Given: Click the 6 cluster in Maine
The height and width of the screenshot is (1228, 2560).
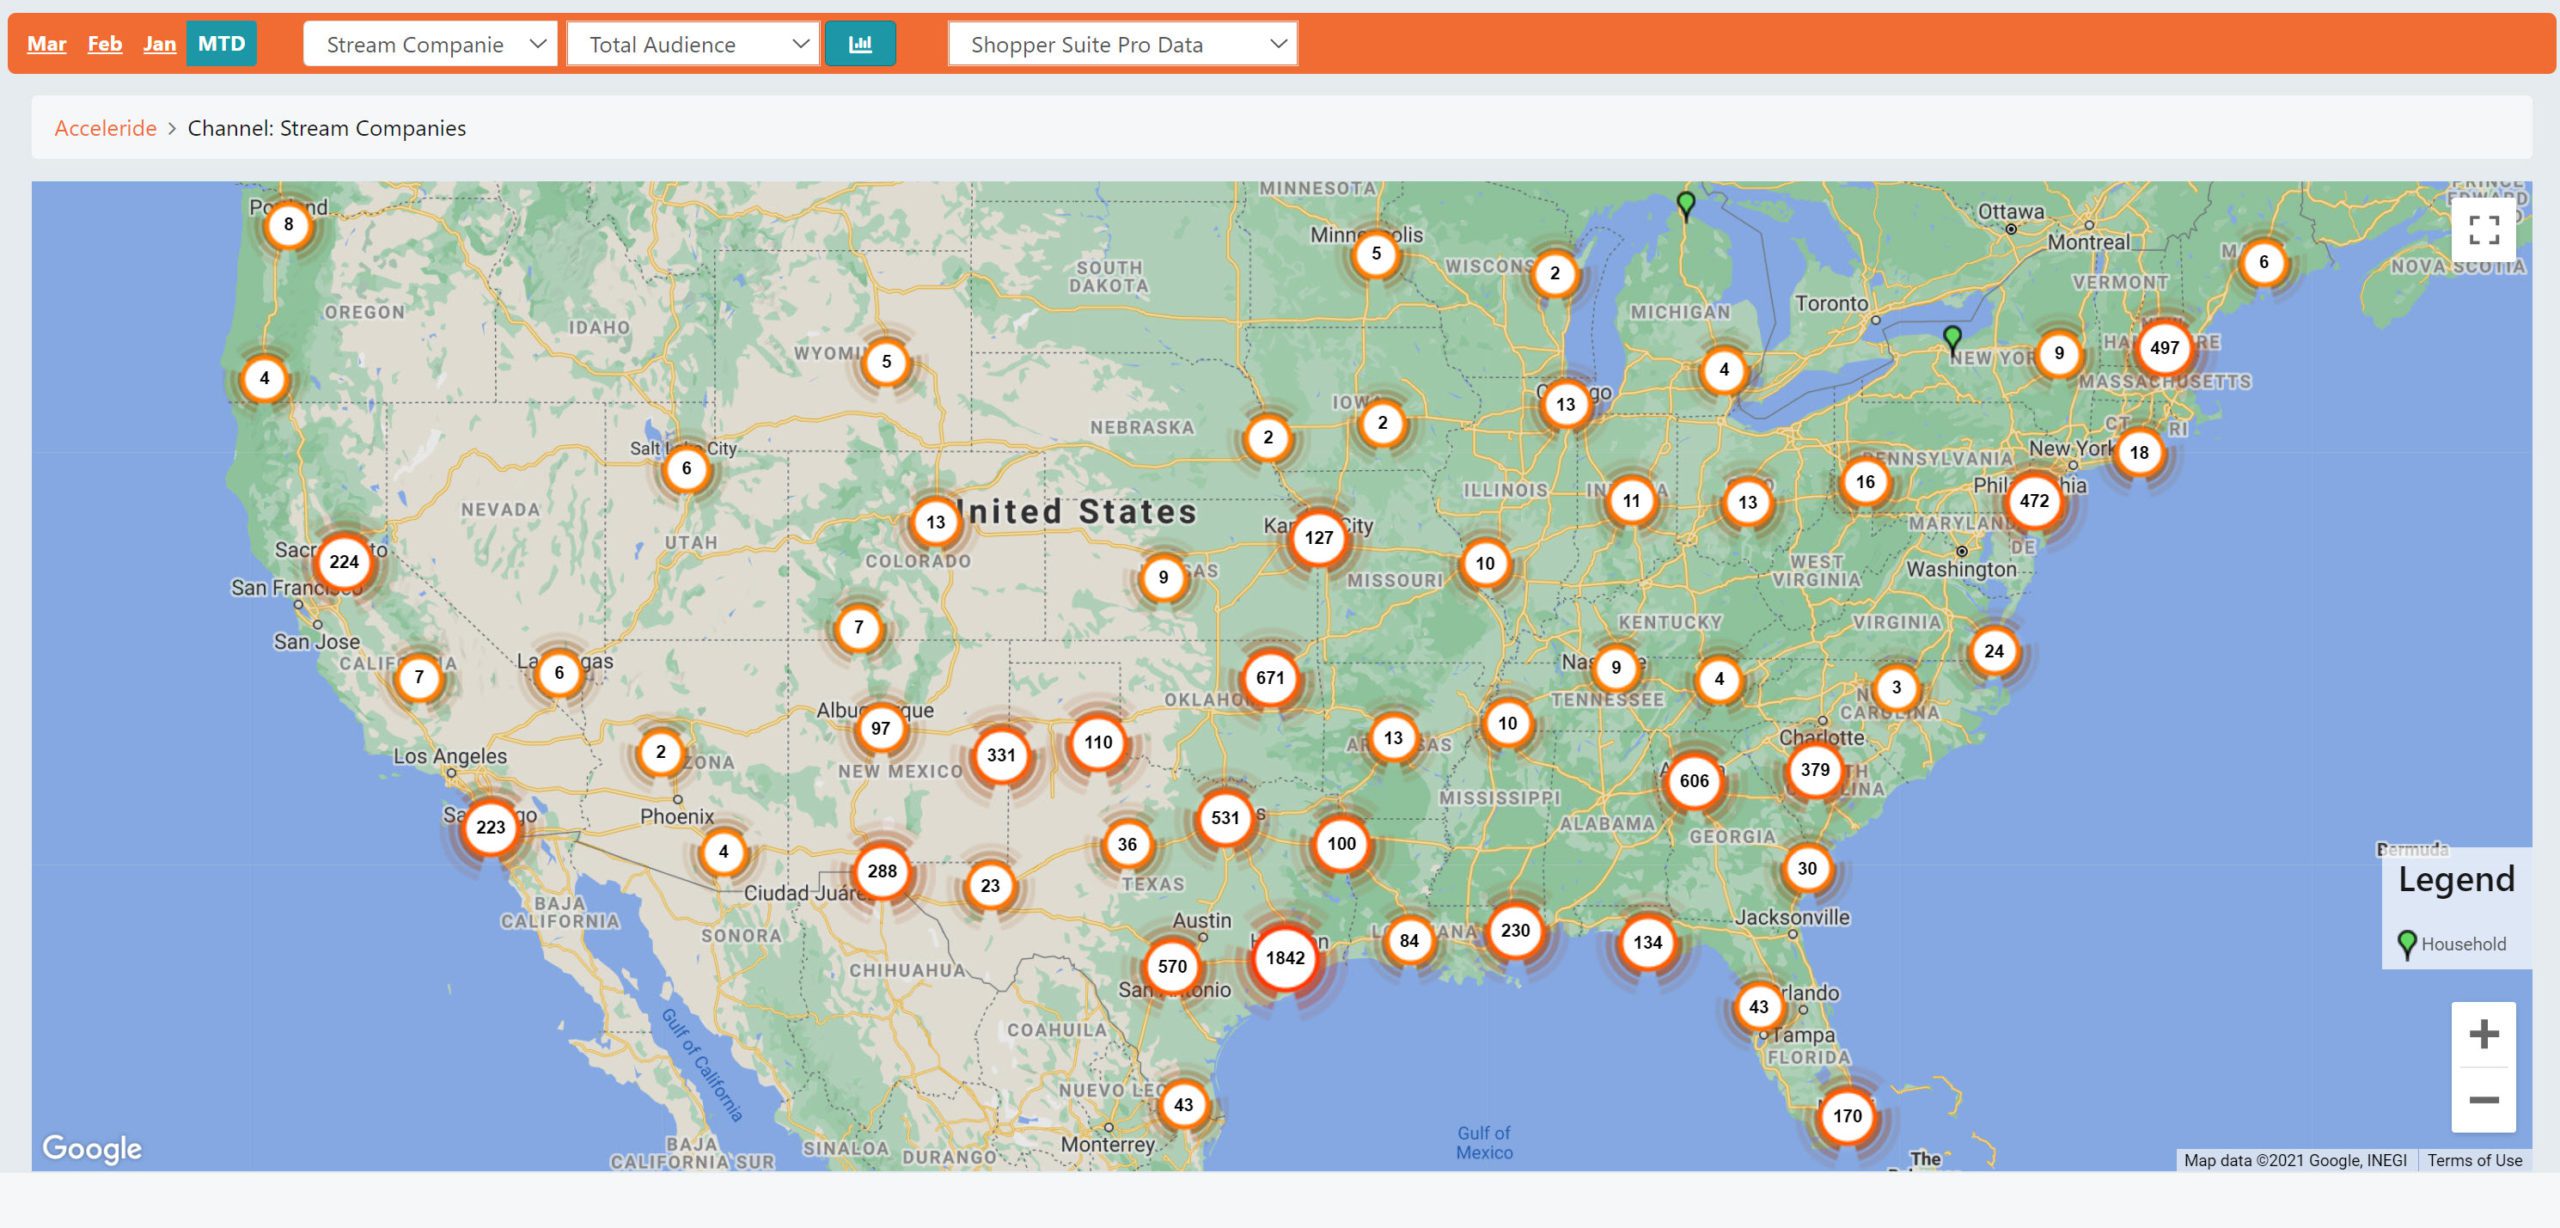Looking at the screenshot, I should pos(2264,263).
